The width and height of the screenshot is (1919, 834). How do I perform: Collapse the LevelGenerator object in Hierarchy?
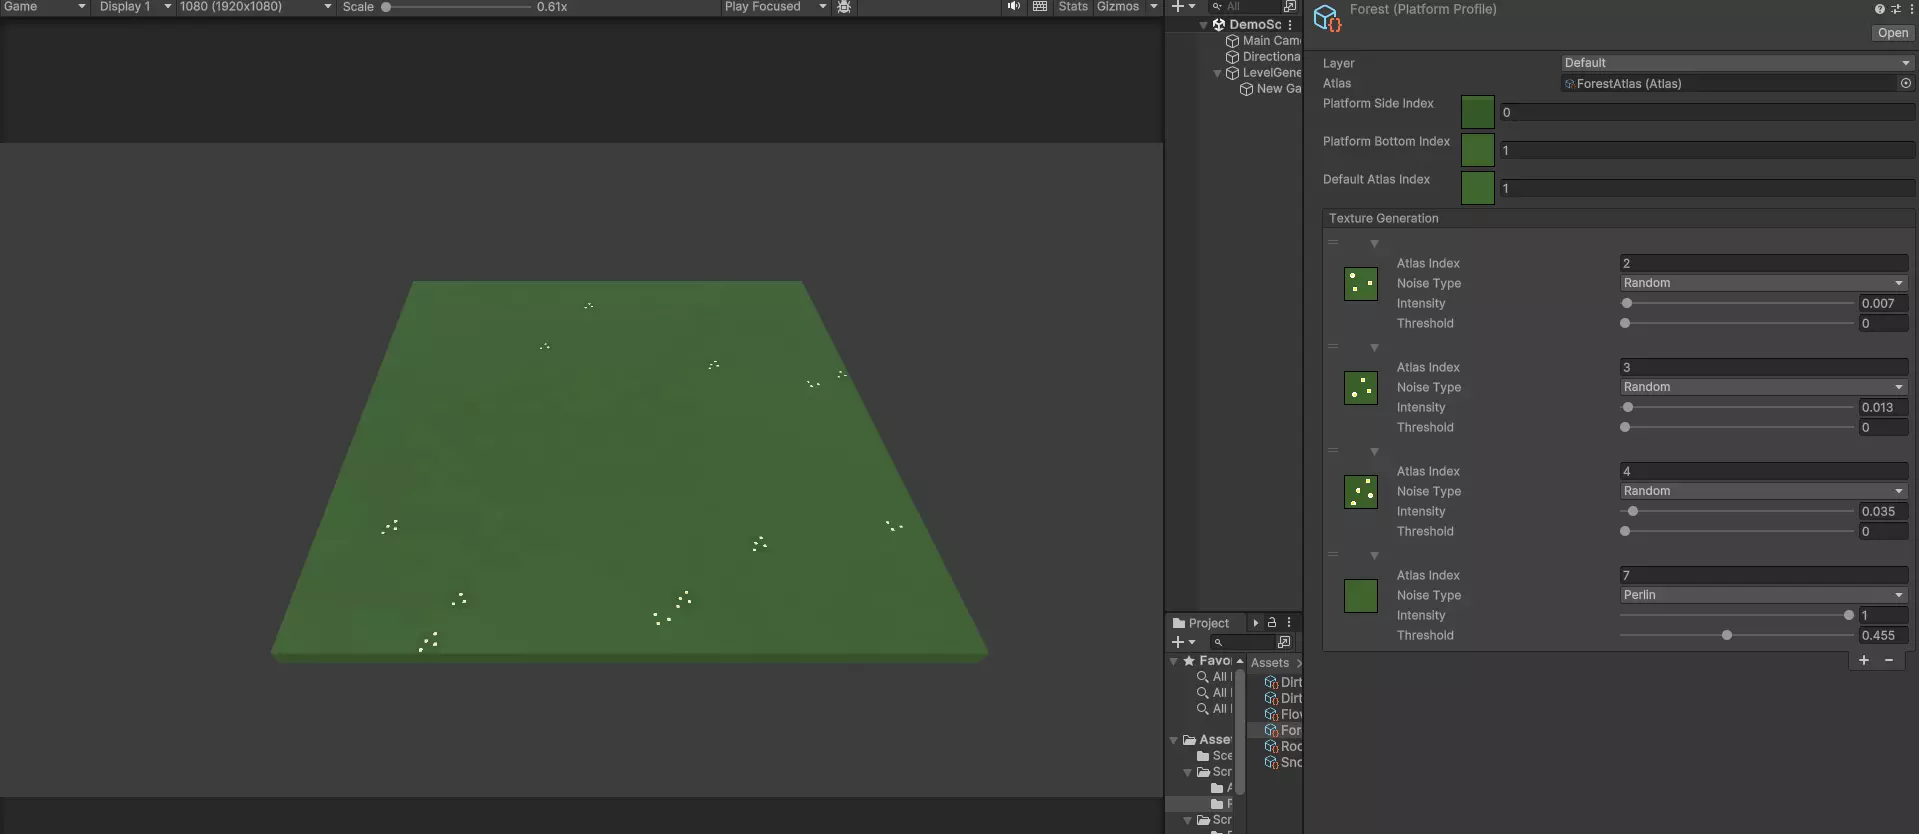click(x=1217, y=73)
